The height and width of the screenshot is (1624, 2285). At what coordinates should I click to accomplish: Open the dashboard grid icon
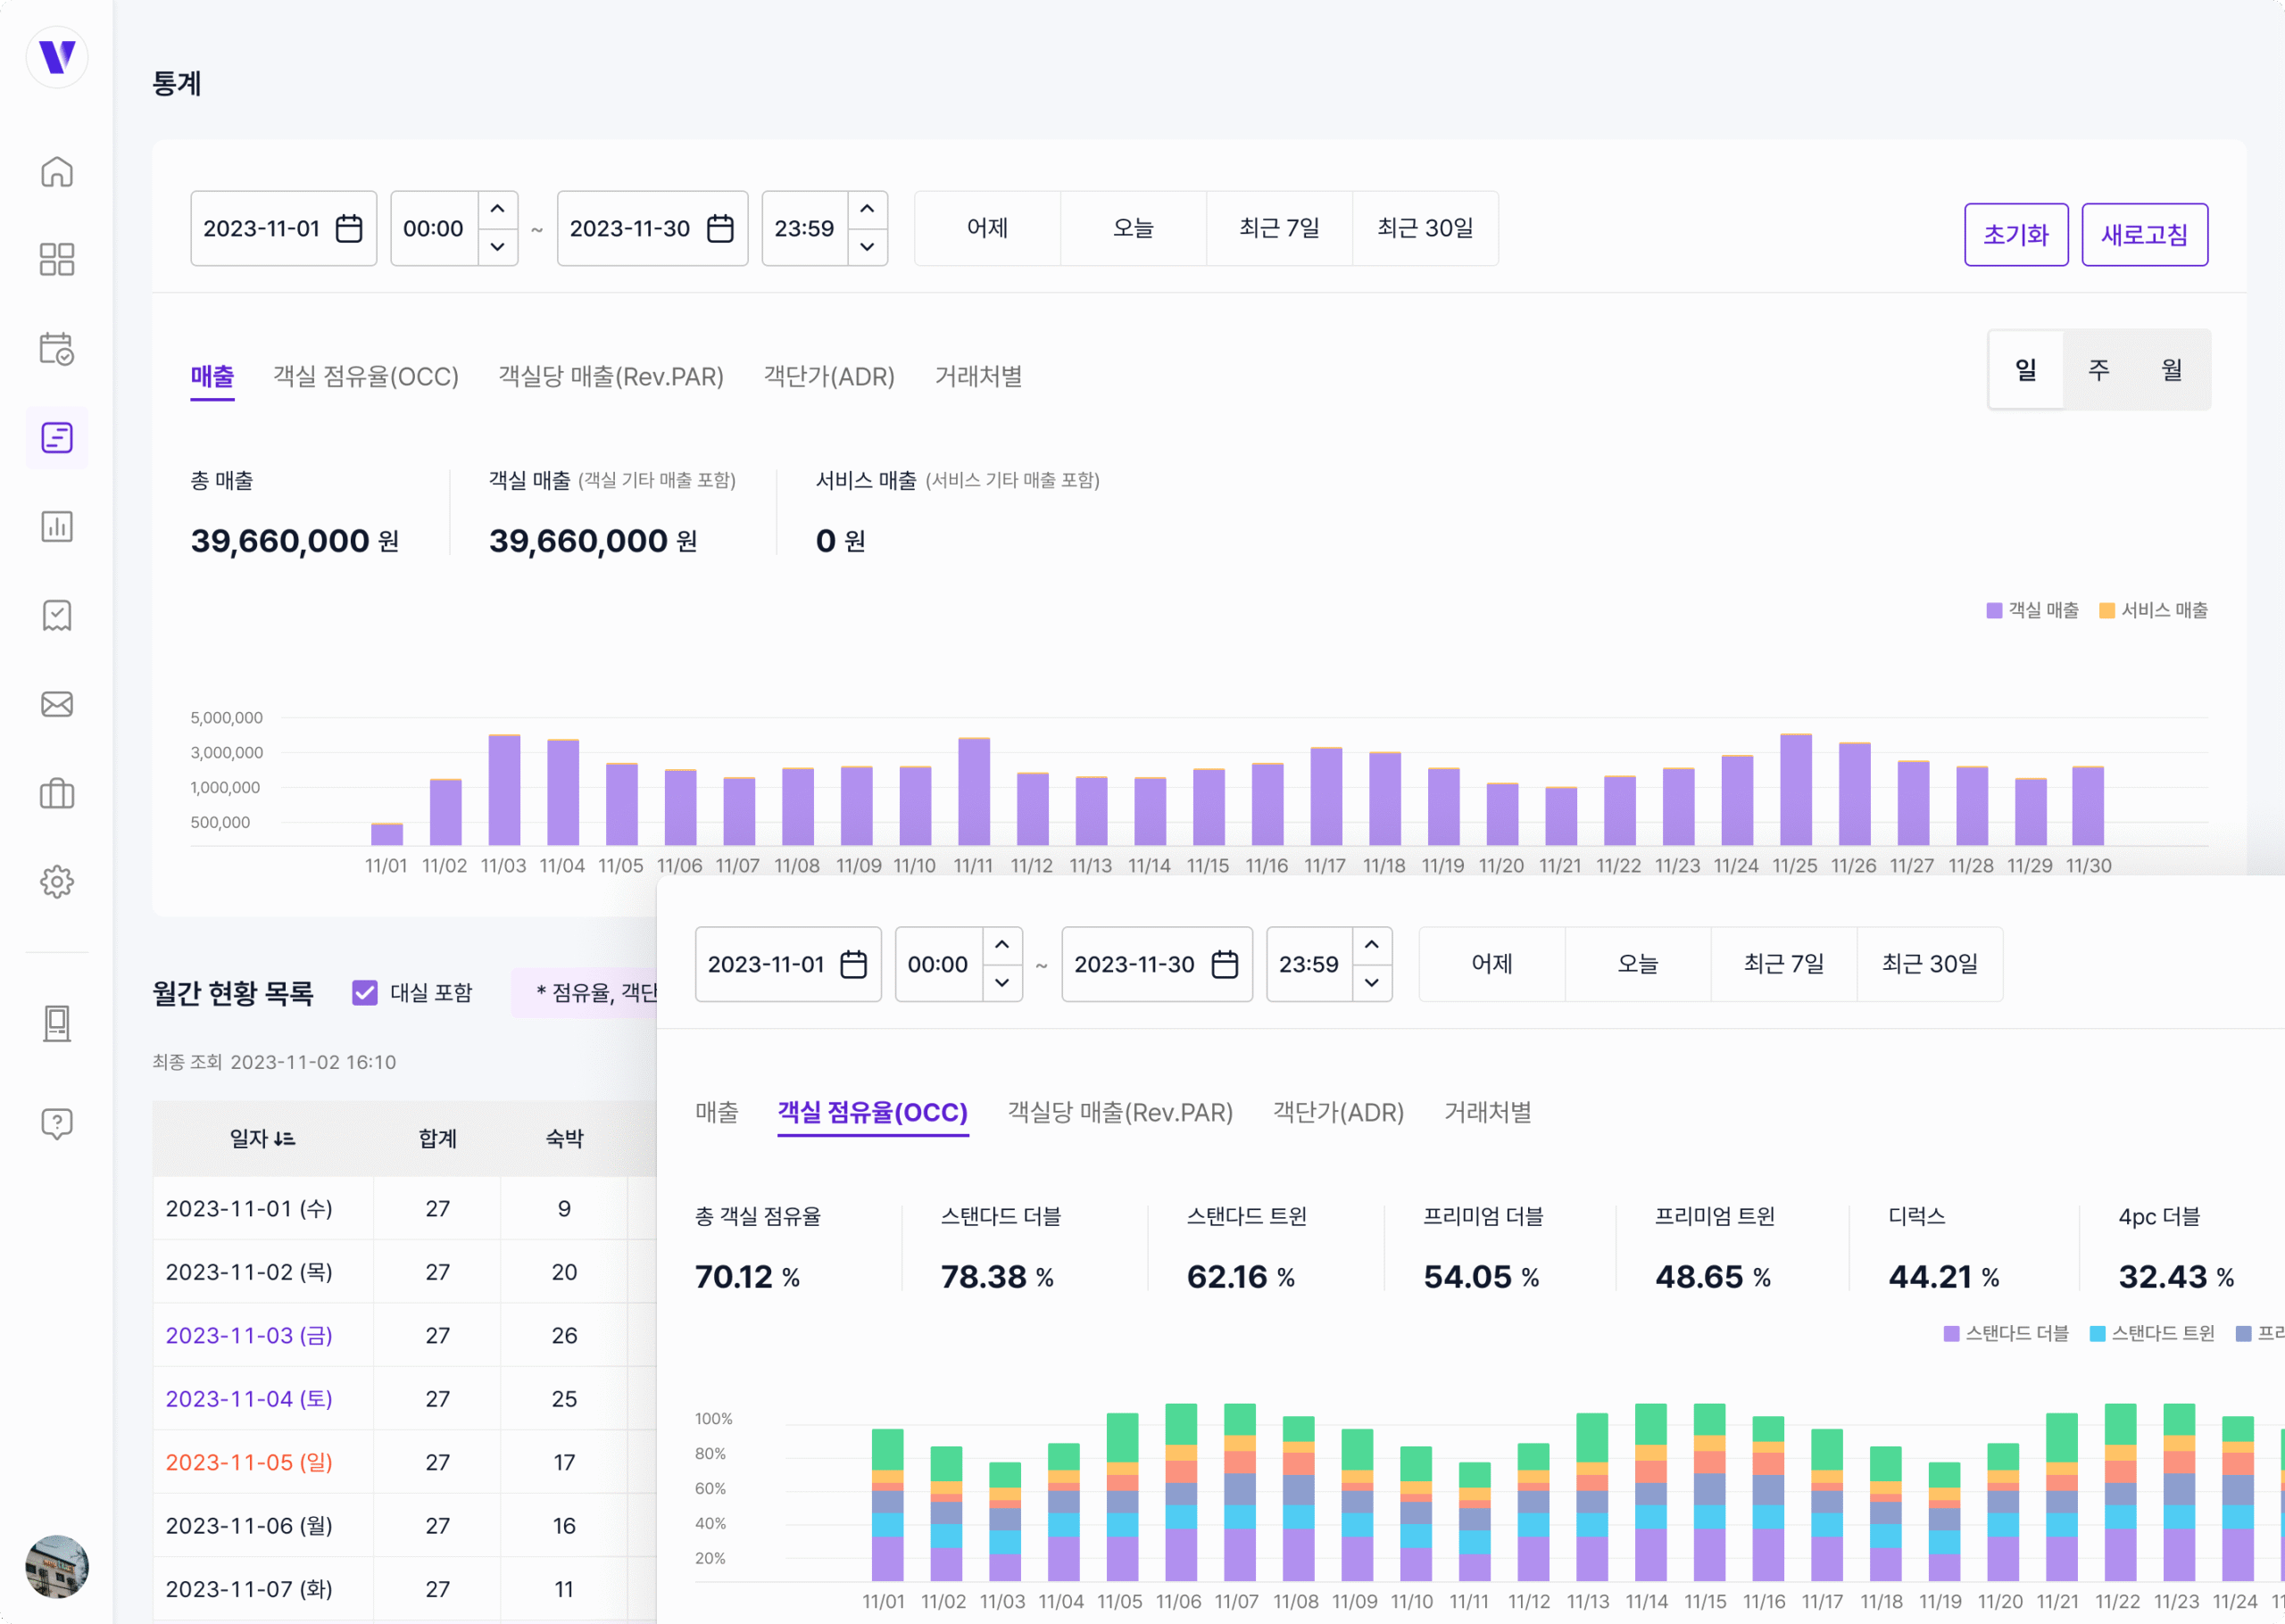click(x=57, y=260)
